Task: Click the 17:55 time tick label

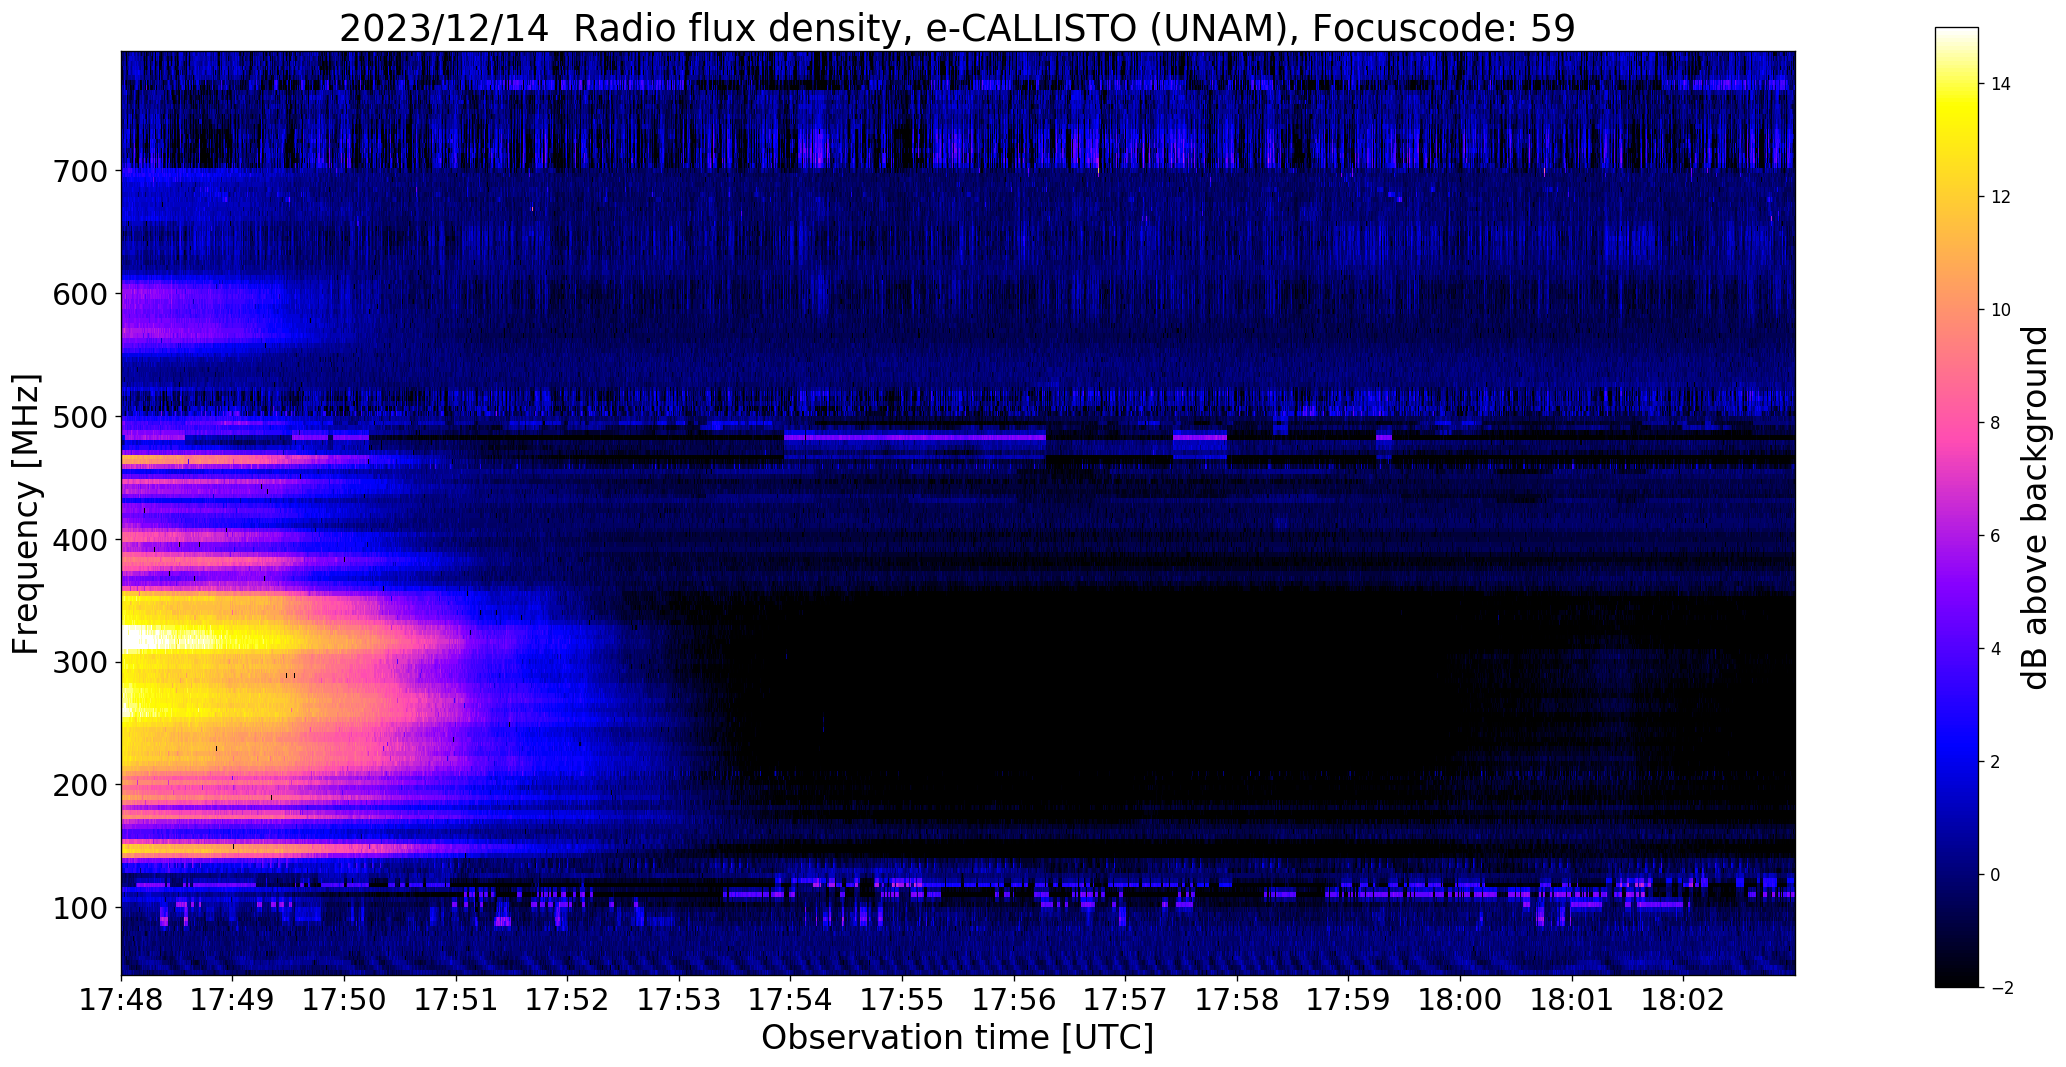Action: pos(902,1001)
